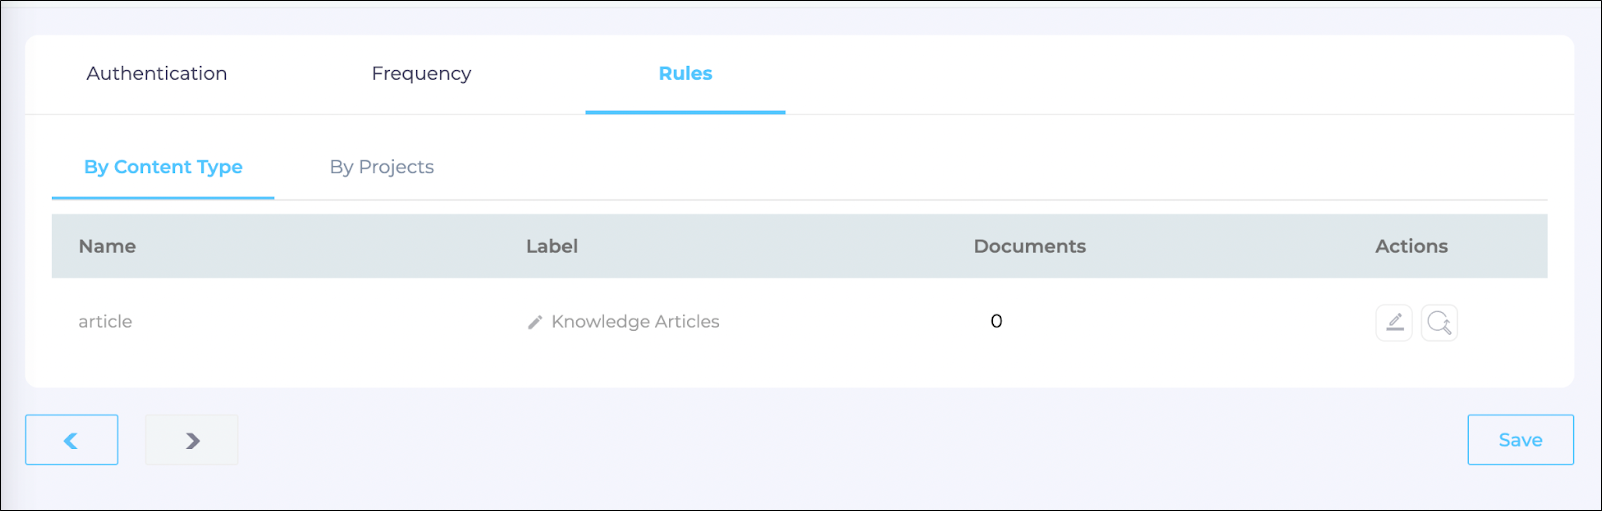This screenshot has width=1602, height=511.
Task: Click empty tab bar area right of Rules
Action: coord(1150,74)
